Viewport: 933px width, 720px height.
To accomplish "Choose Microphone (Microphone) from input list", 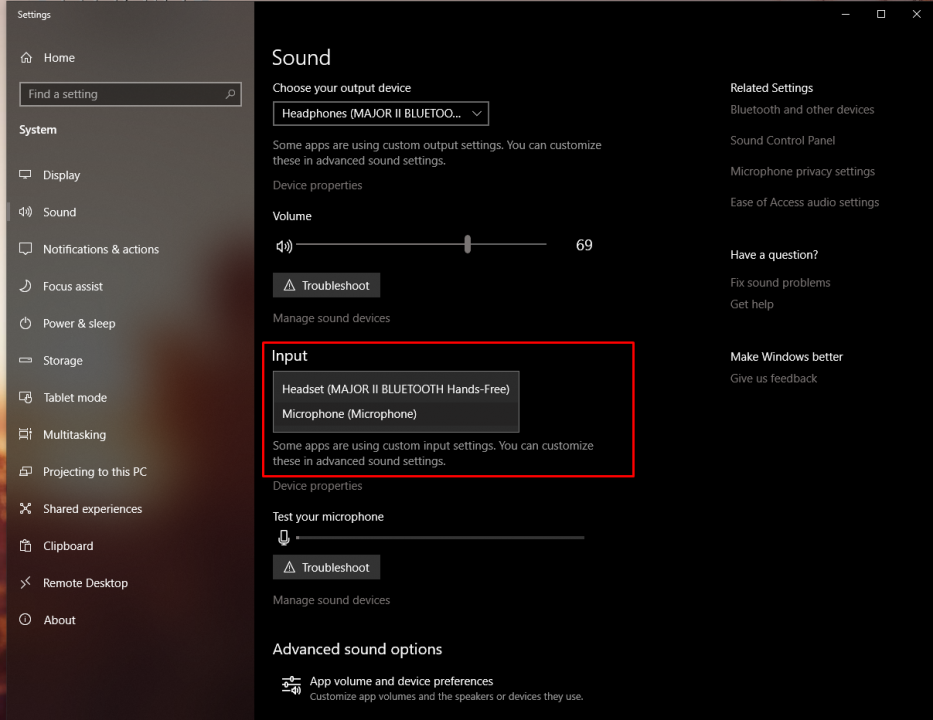I will [x=349, y=414].
